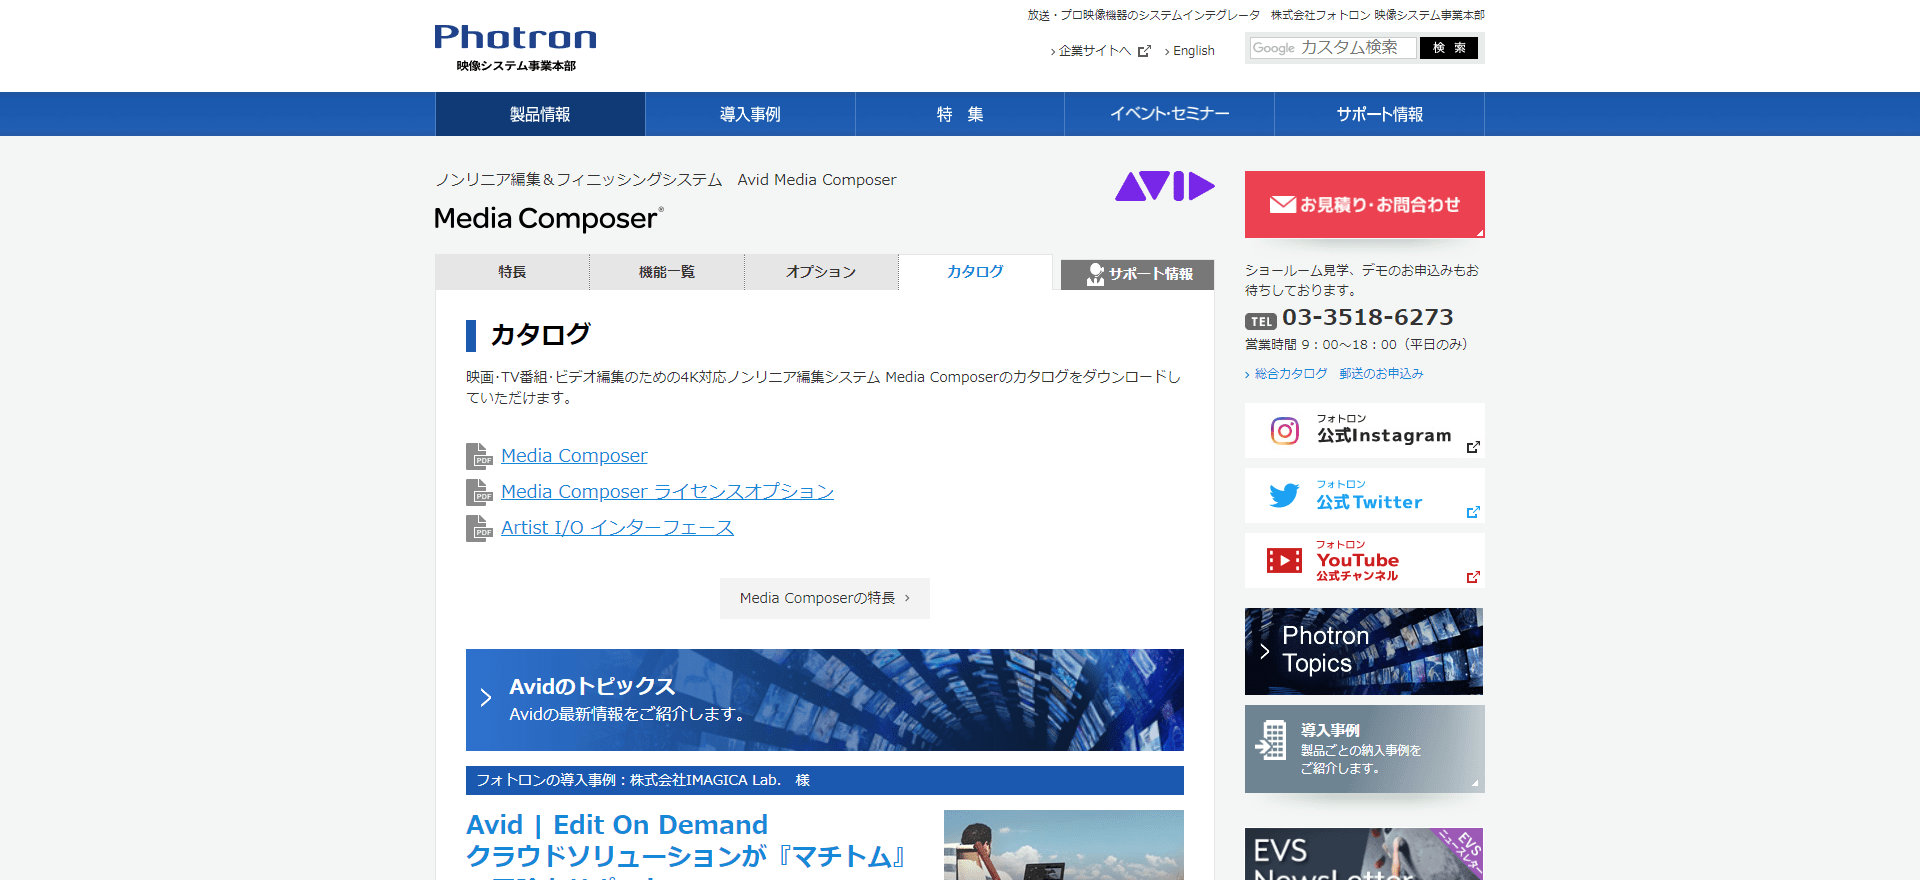
Task: Open the EVS Newsletter banner
Action: [x=1364, y=854]
